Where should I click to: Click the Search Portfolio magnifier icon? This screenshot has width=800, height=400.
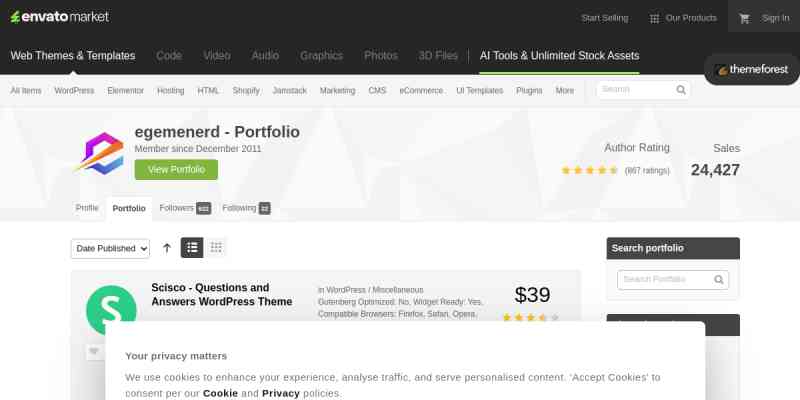719,280
